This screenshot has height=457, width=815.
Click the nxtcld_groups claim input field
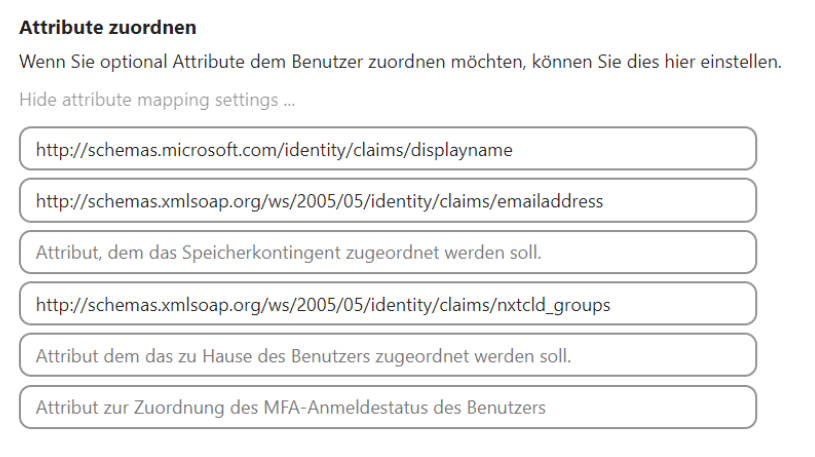pyautogui.click(x=387, y=304)
